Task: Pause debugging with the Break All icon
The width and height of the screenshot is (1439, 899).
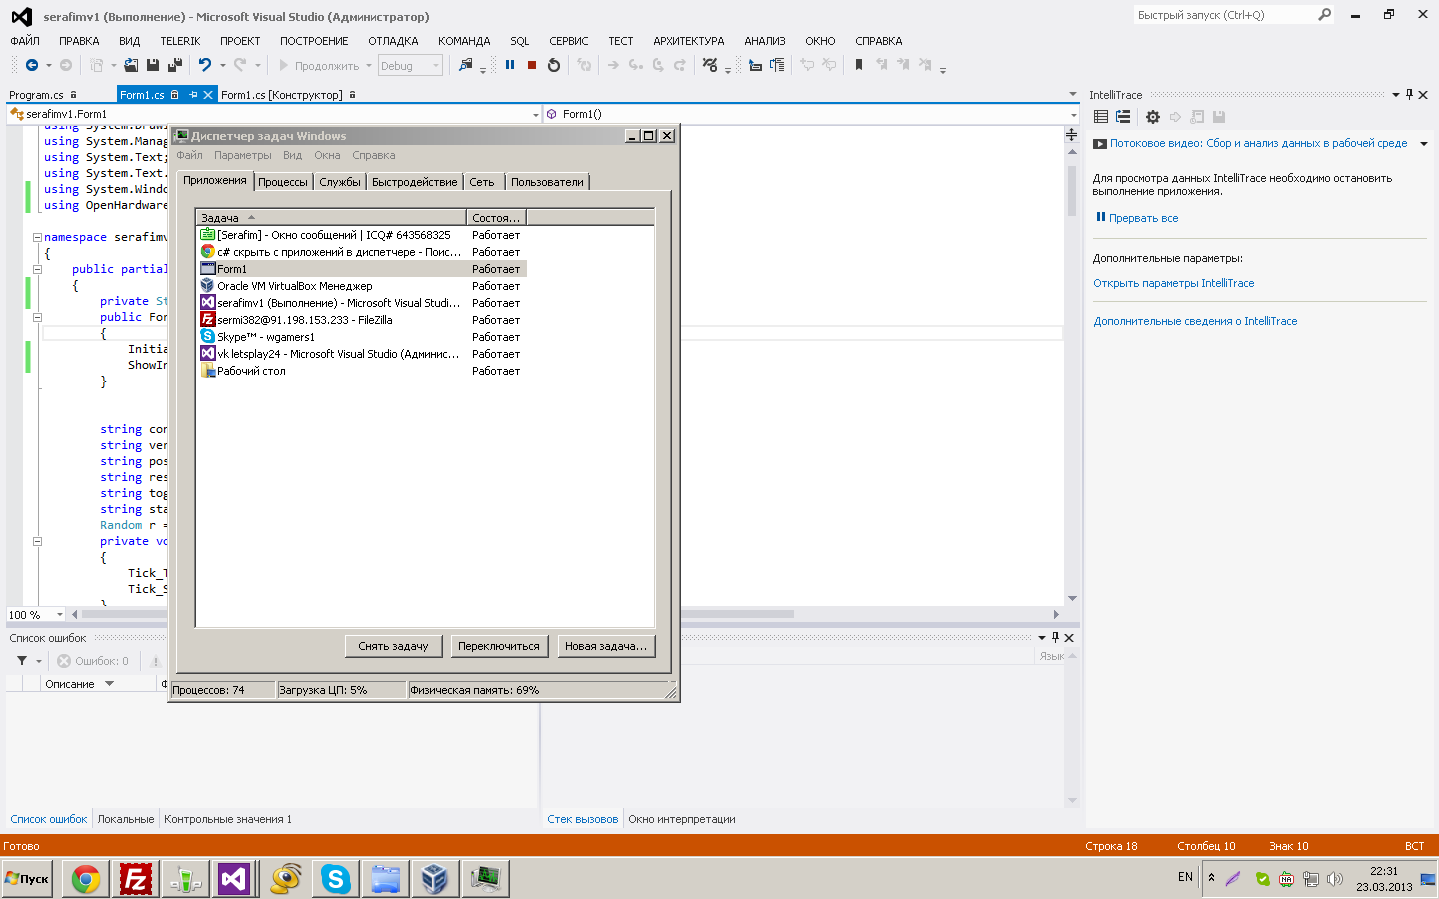Action: 510,65
